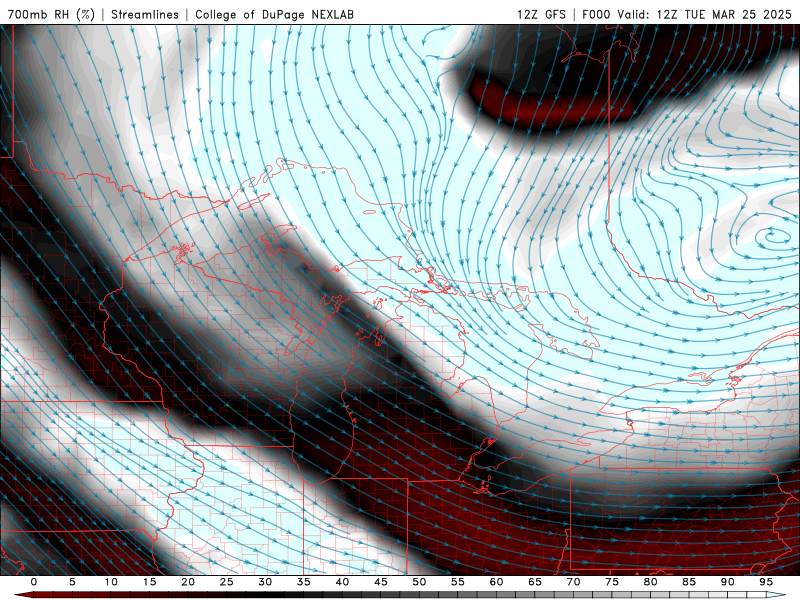Click the "12Z GFS" model run label
800x600 pixels.
point(541,14)
